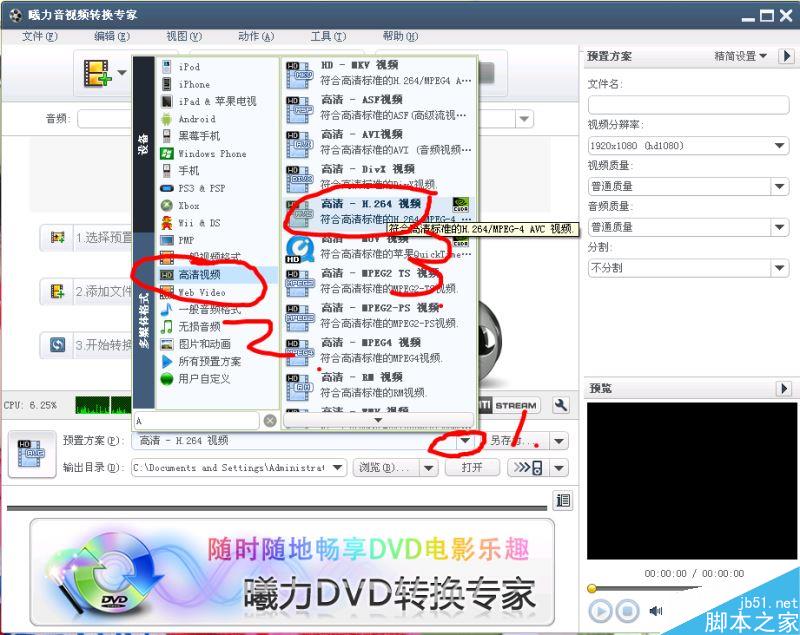The image size is (800, 635).
Task: Pick 高清 - AVI视频 preset
Action: pos(379,142)
